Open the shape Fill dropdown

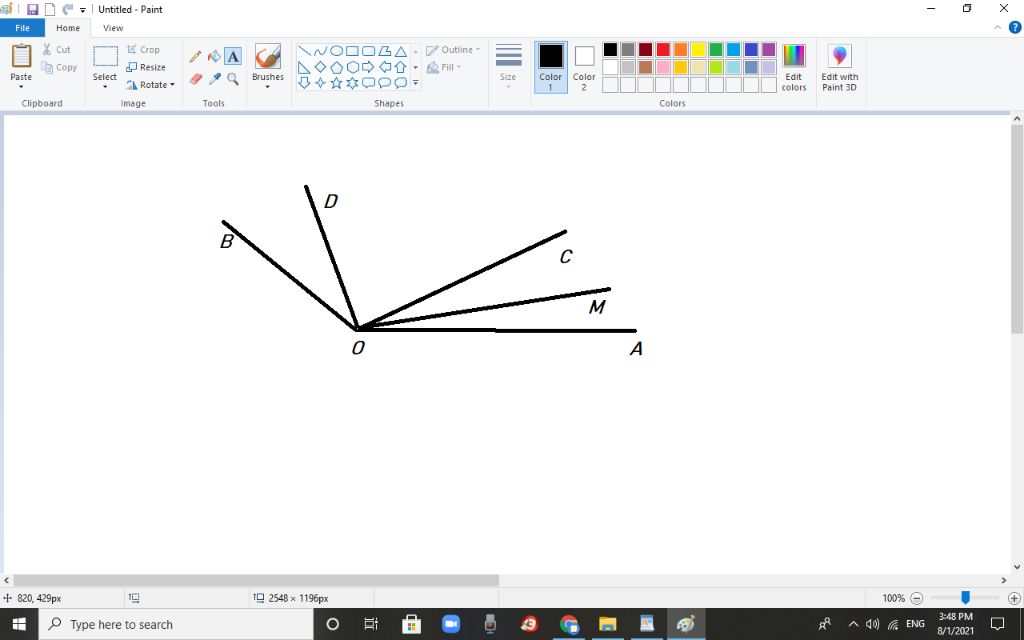(x=444, y=67)
